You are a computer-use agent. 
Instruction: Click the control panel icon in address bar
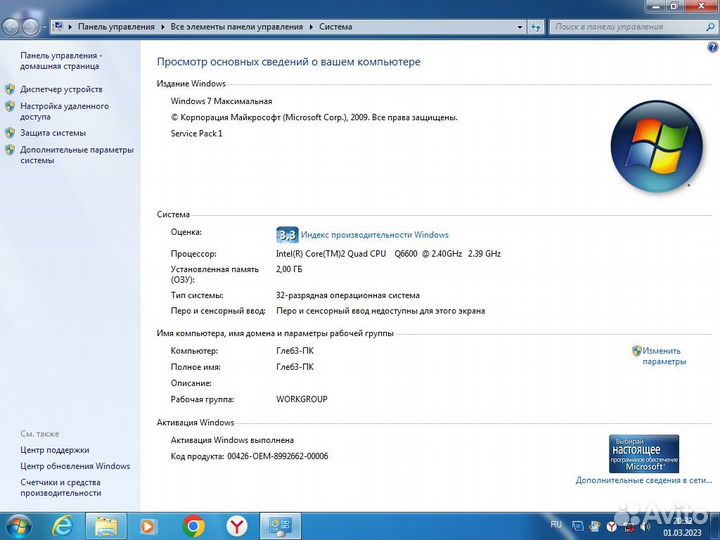(58, 26)
